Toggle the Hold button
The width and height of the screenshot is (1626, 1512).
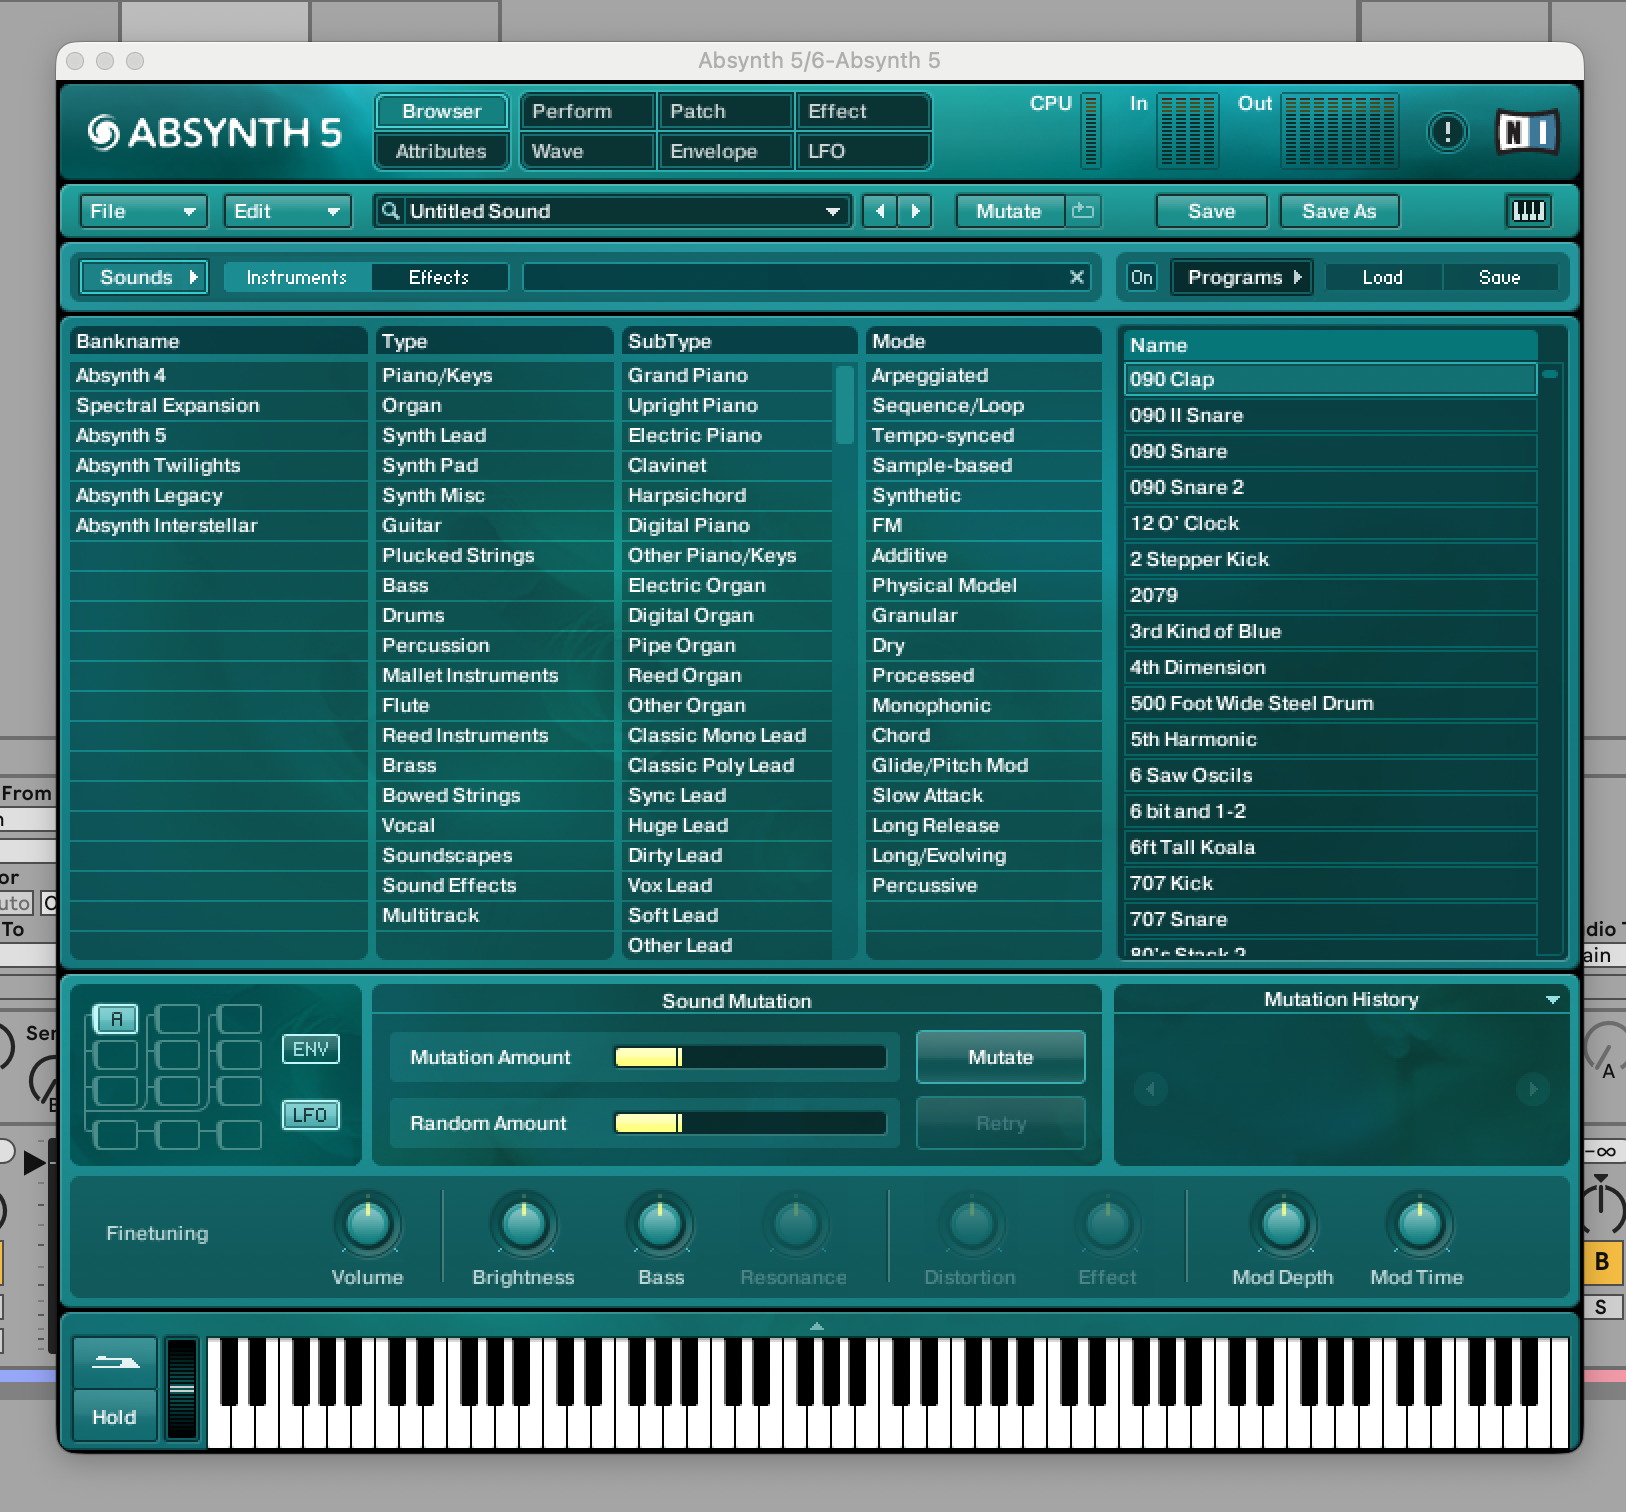click(115, 1417)
